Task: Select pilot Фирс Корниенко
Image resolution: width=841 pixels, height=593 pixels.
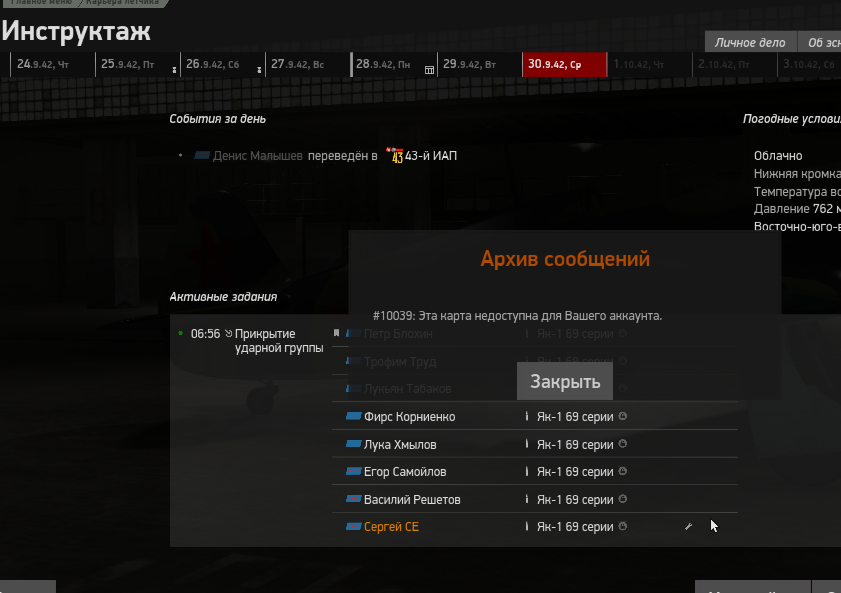Action: 409,417
